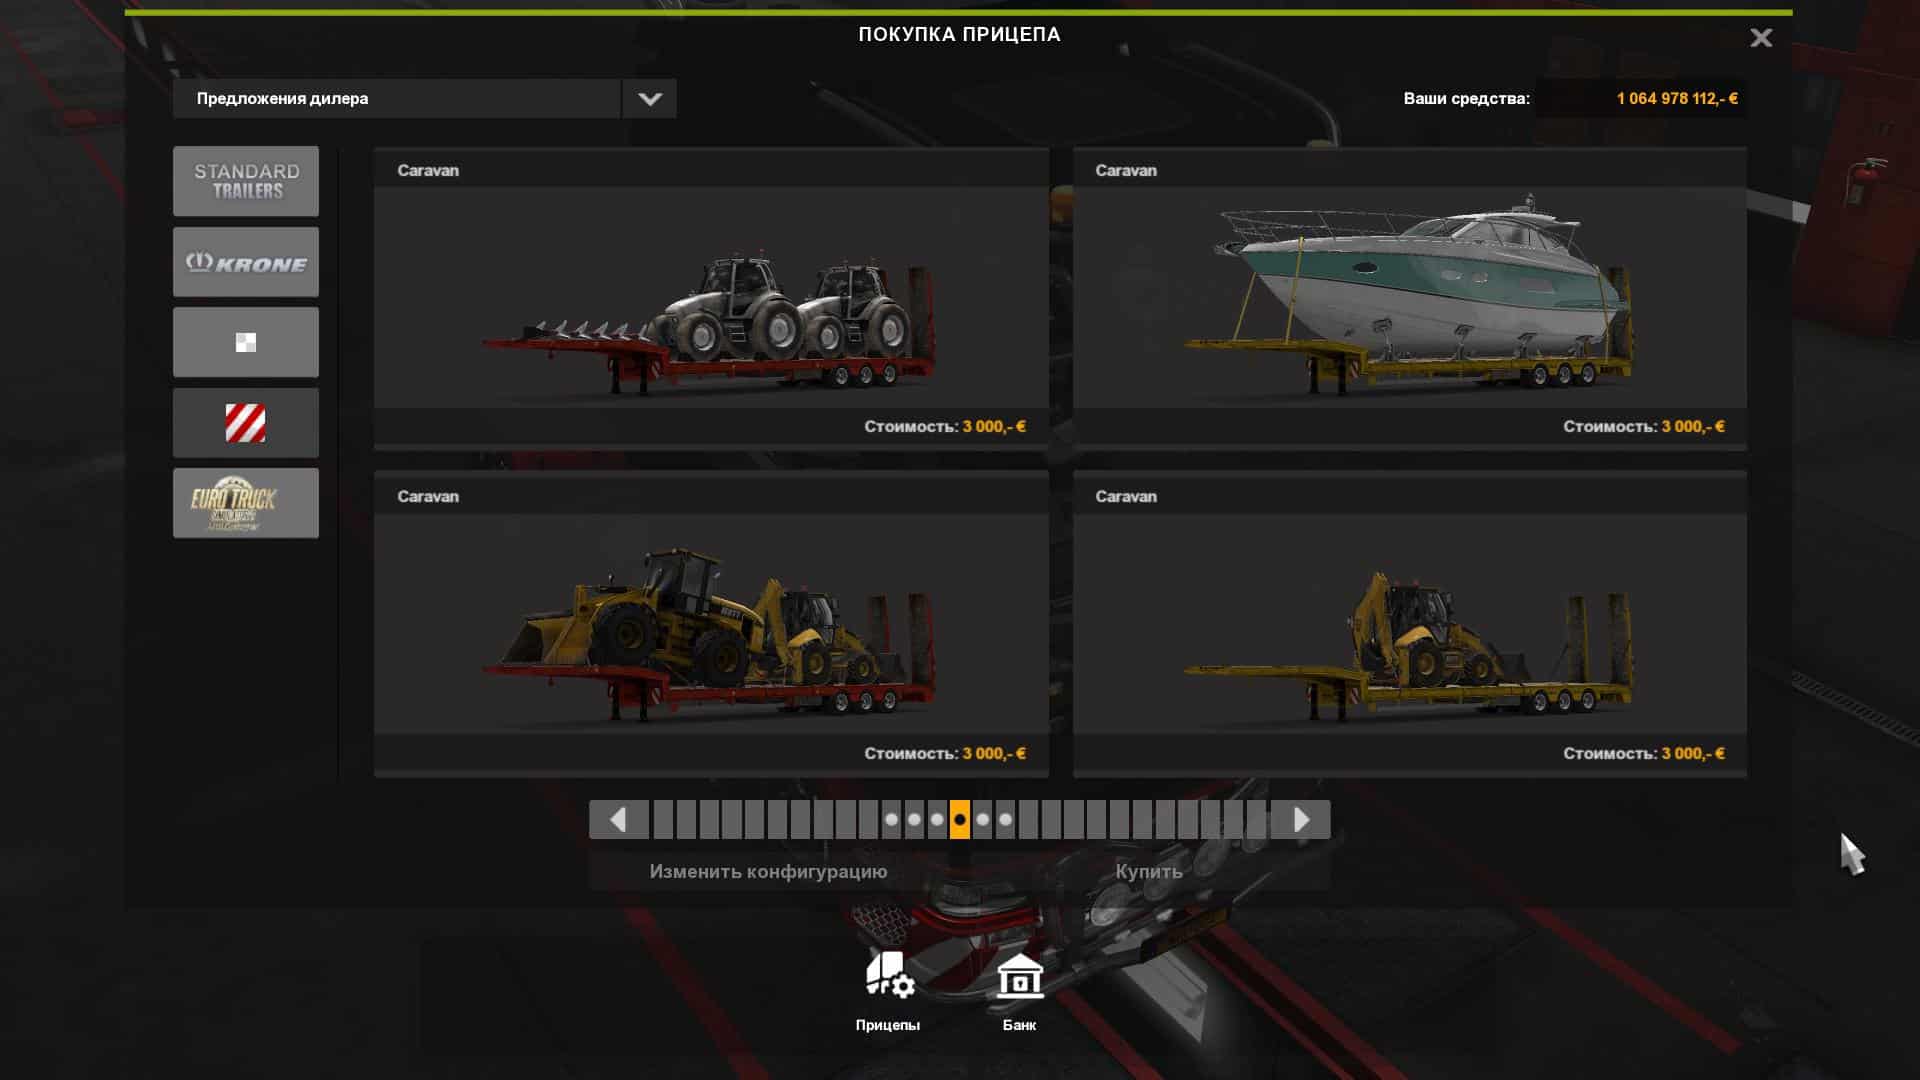Select the highlighted orange page indicator
This screenshot has width=1920, height=1080.
click(x=960, y=820)
